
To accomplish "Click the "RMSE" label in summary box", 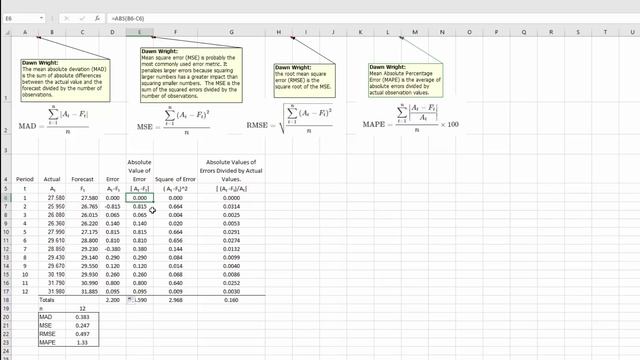I will point(47,334).
